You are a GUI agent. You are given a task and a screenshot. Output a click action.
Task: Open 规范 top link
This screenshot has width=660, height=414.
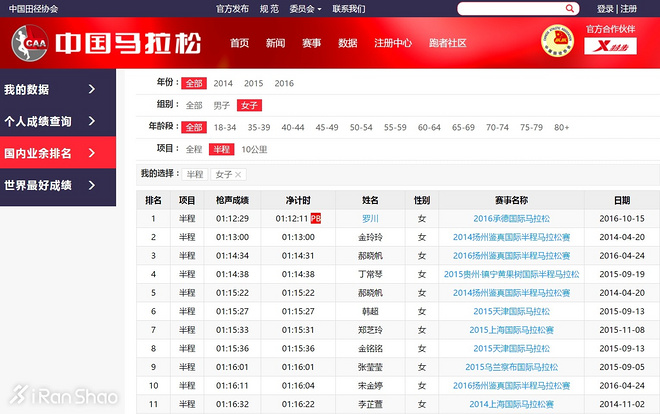[269, 9]
